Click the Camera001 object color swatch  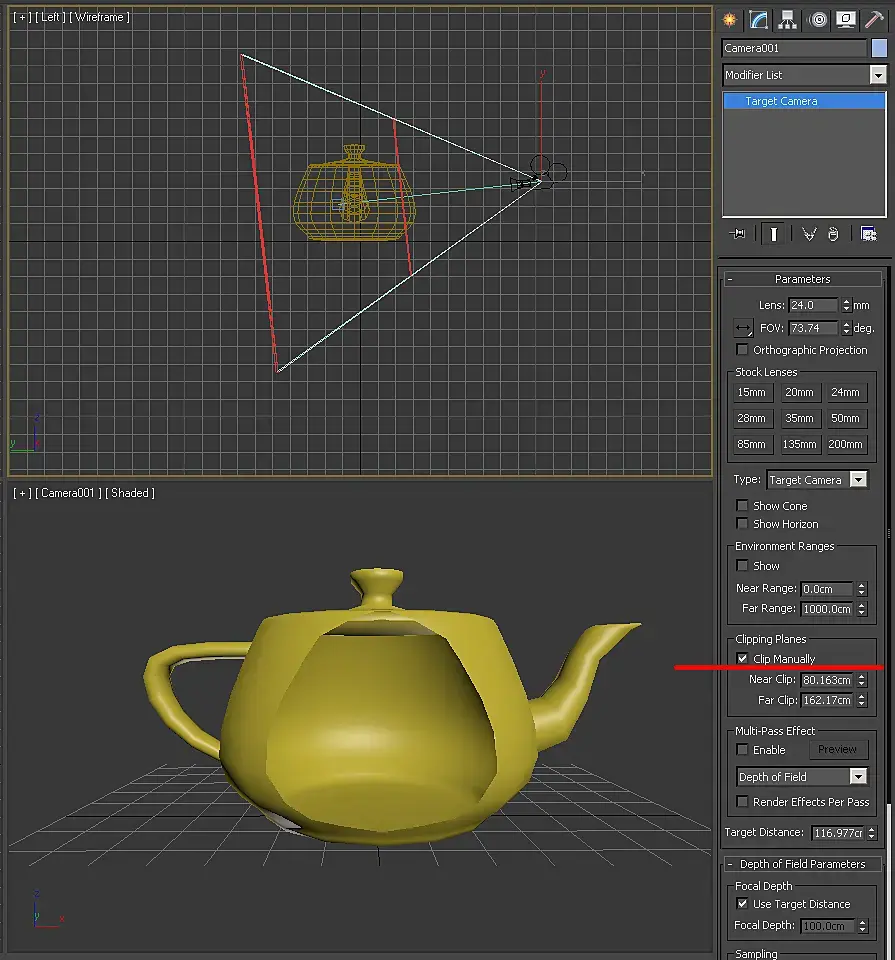point(879,48)
